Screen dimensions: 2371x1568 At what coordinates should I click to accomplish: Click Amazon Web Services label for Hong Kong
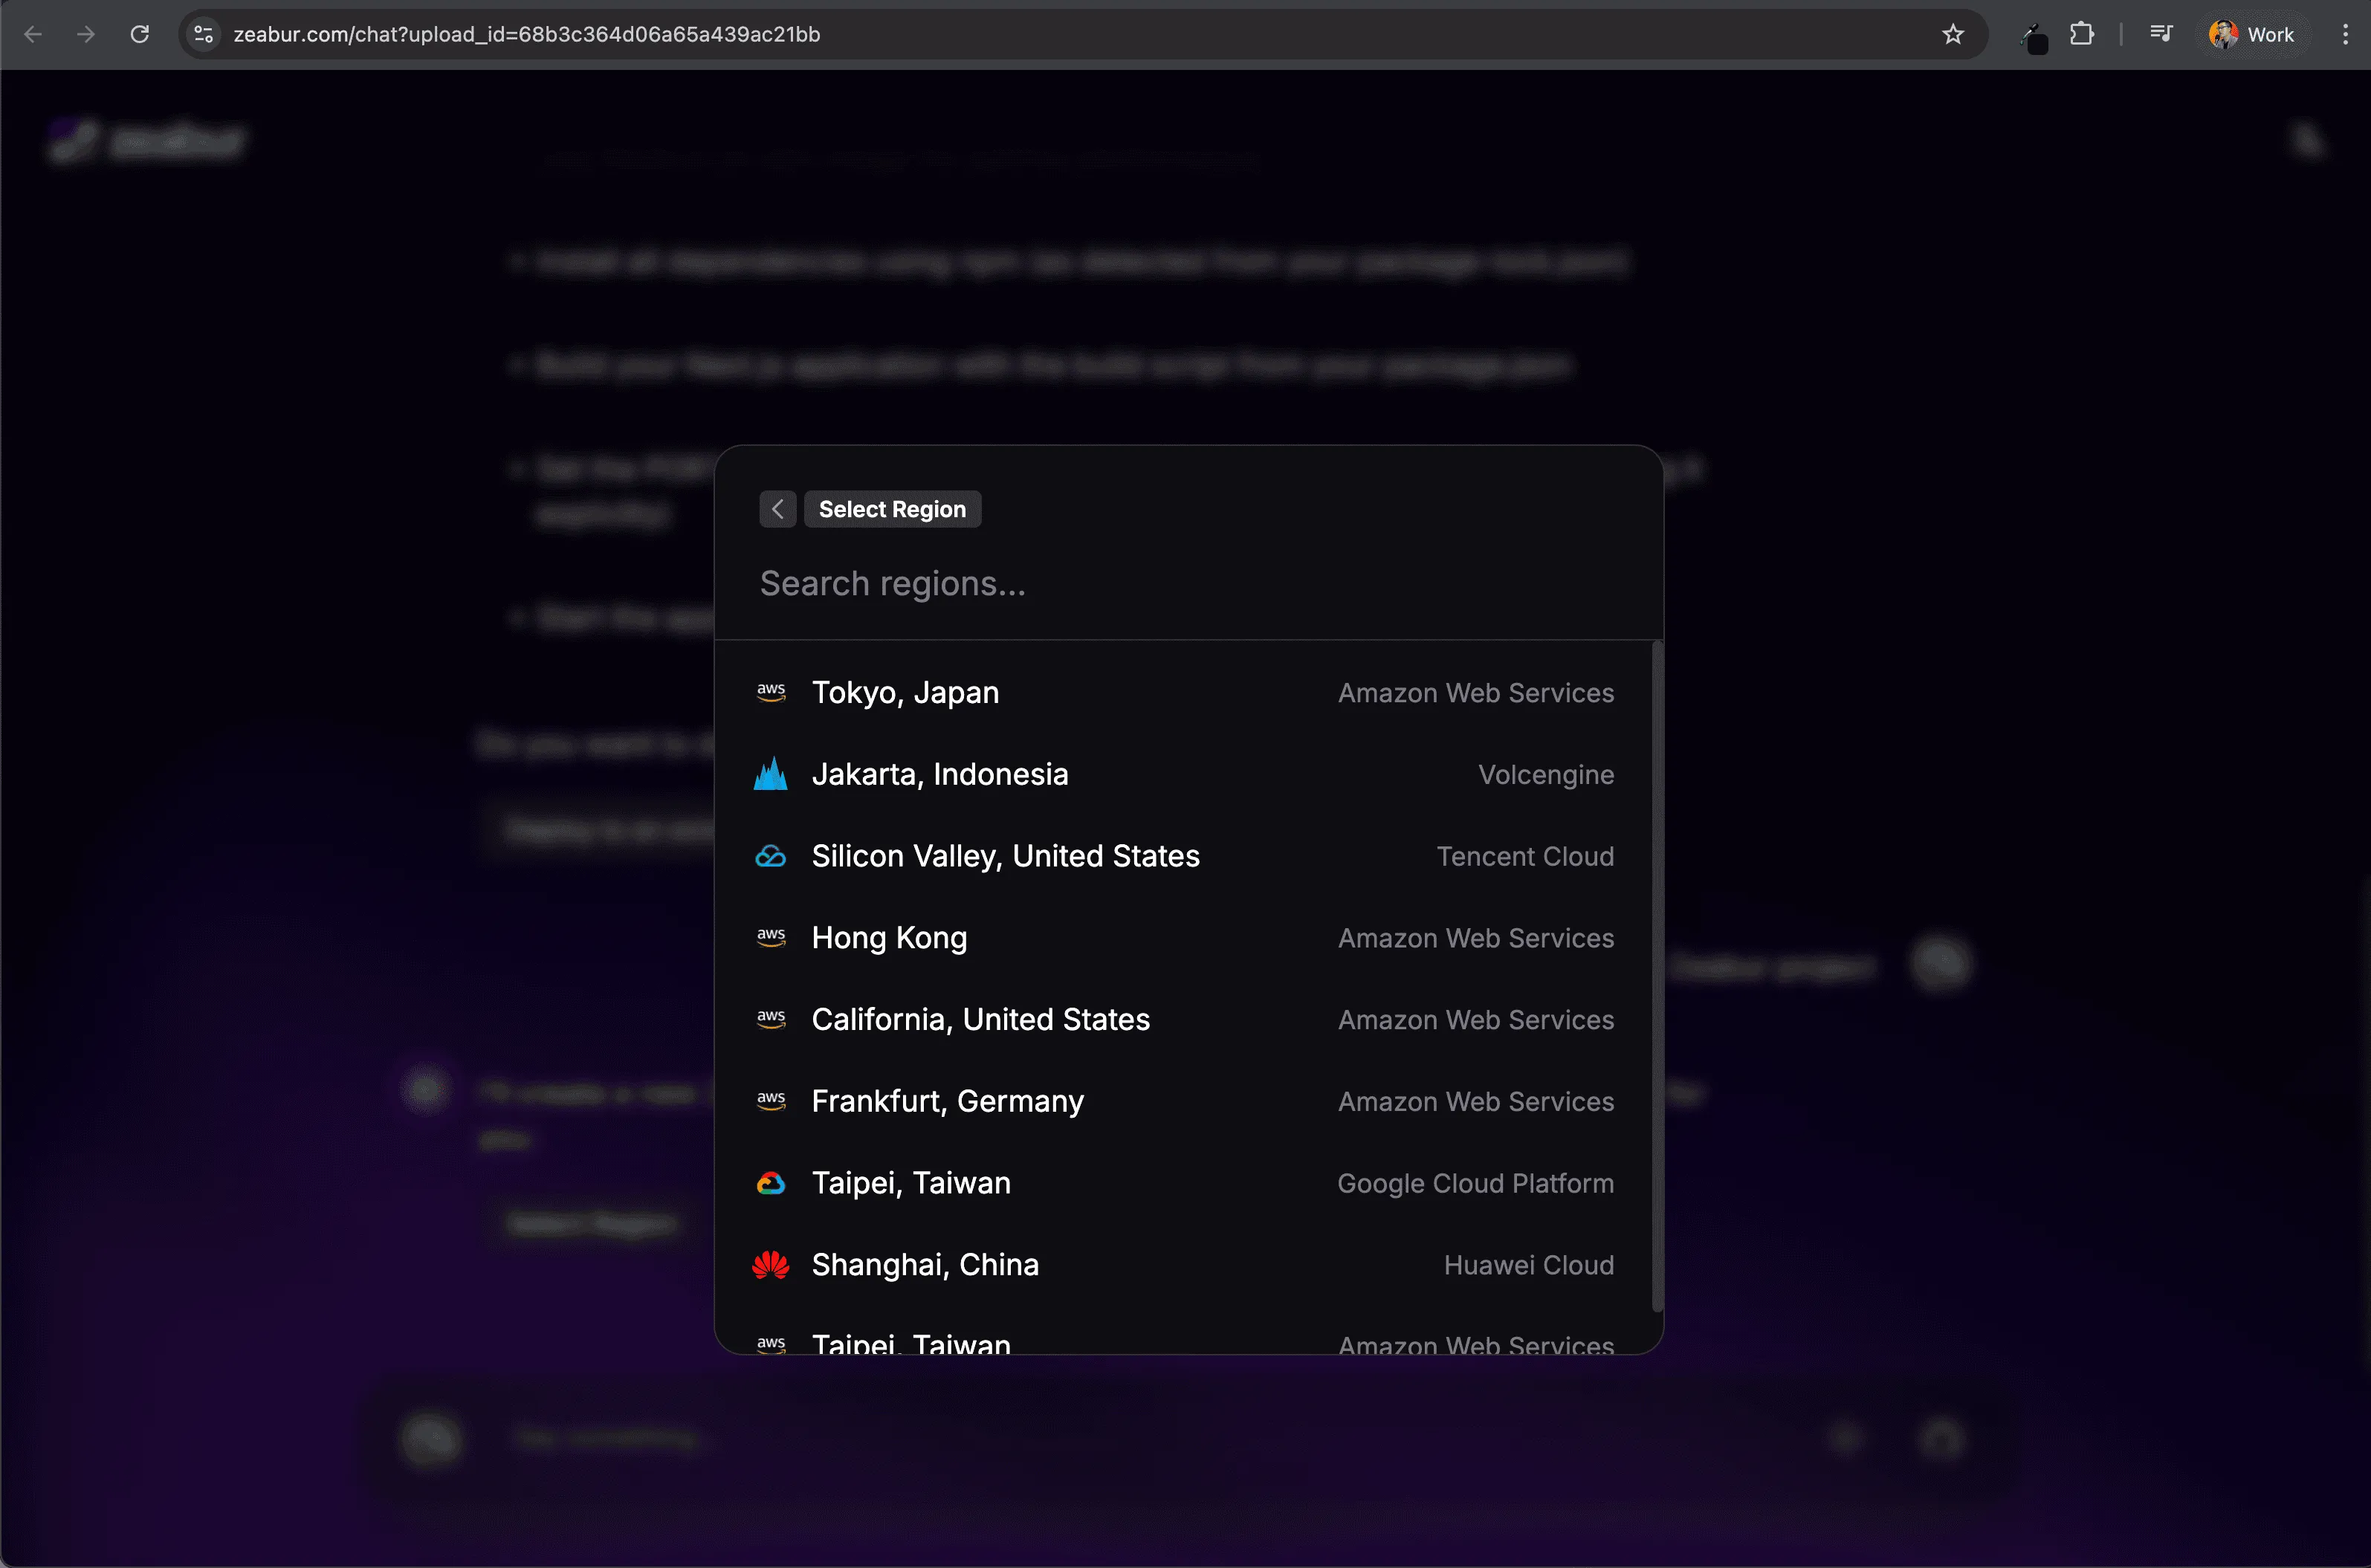point(1476,938)
